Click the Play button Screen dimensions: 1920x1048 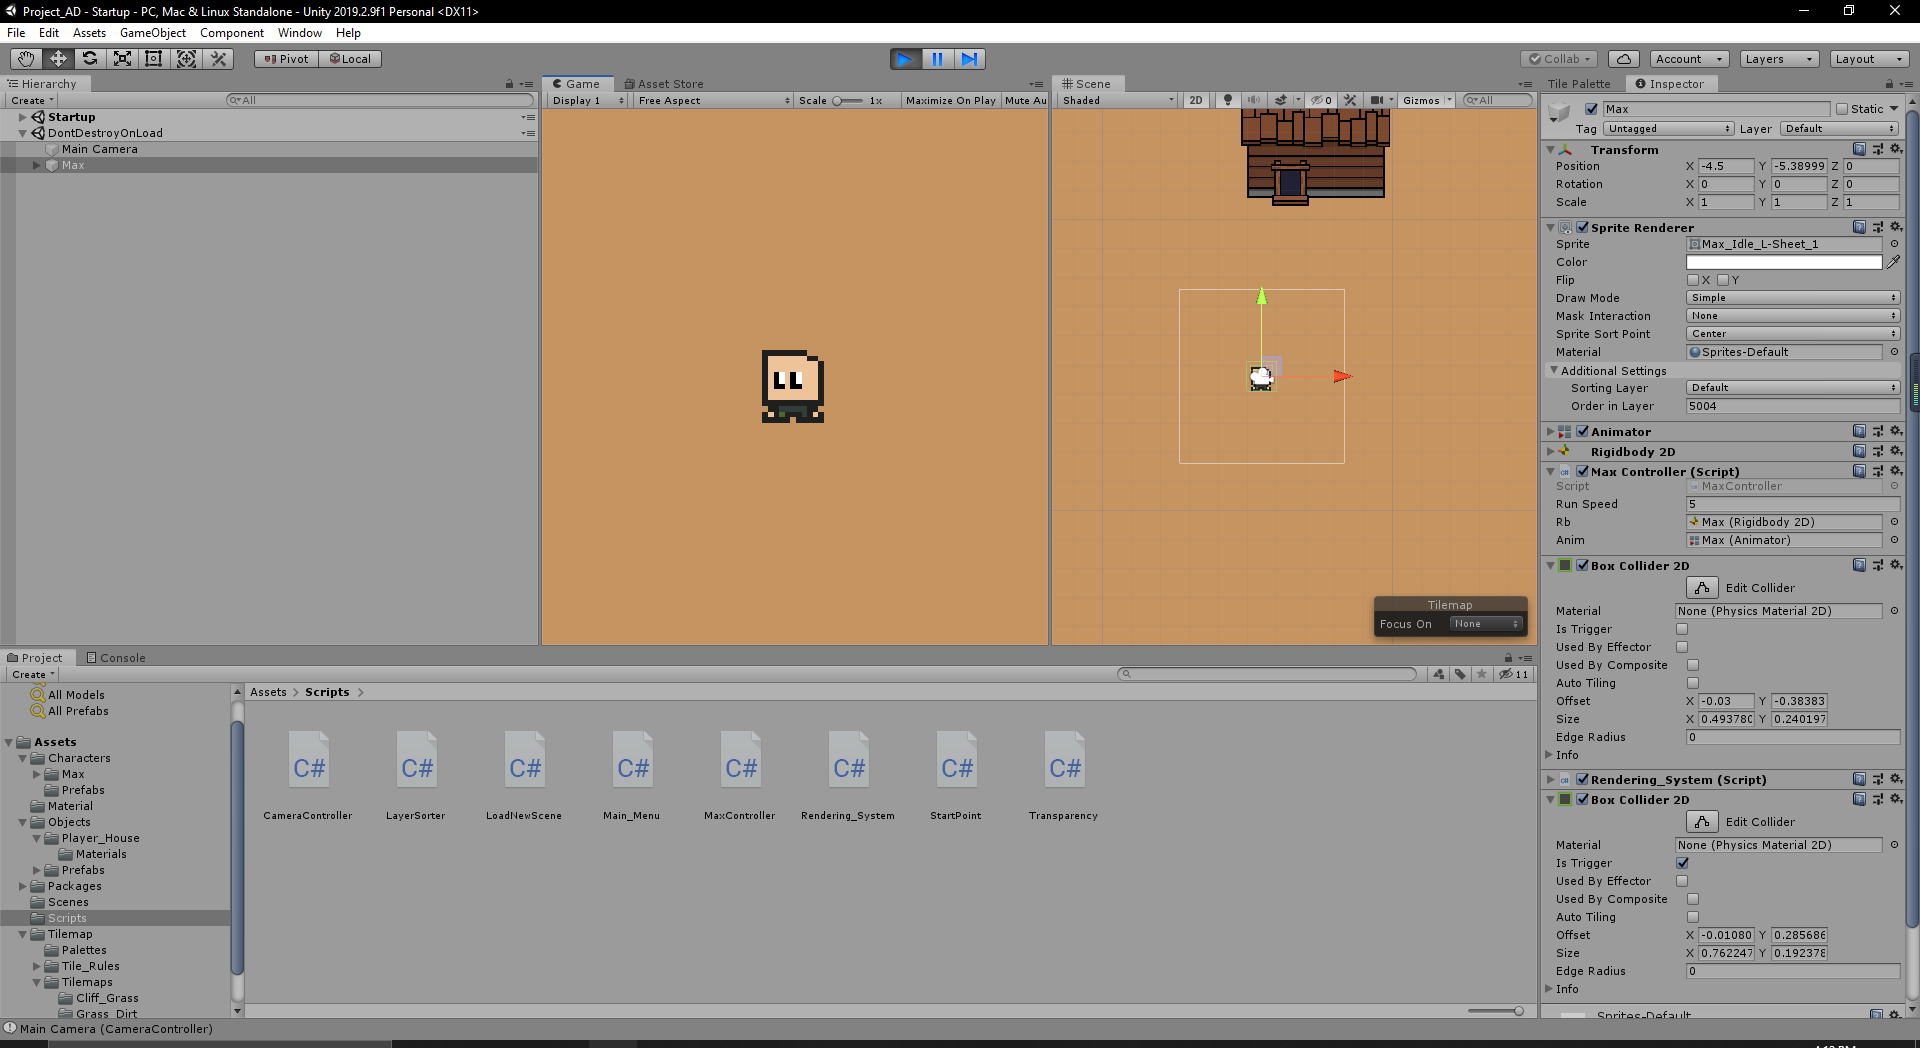click(x=905, y=59)
